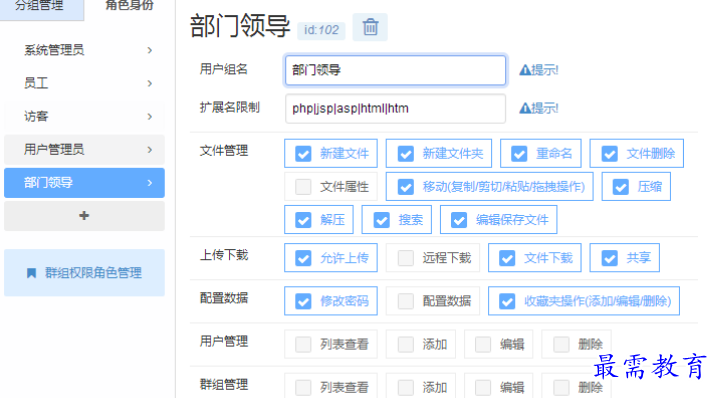
Task: Expand the 用户管理员 chevron arrow
Action: point(150,150)
